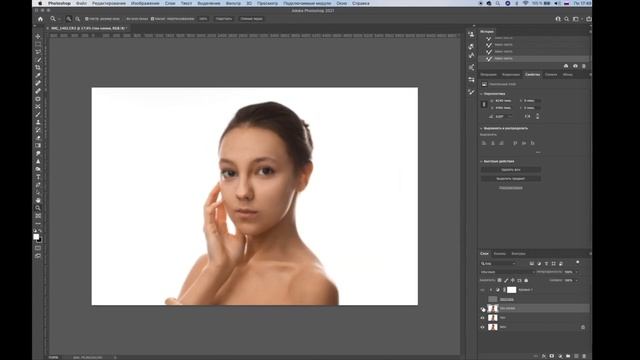Toggle the scrubby zoom checkbox
The height and width of the screenshot is (360, 640).
(x=152, y=19)
